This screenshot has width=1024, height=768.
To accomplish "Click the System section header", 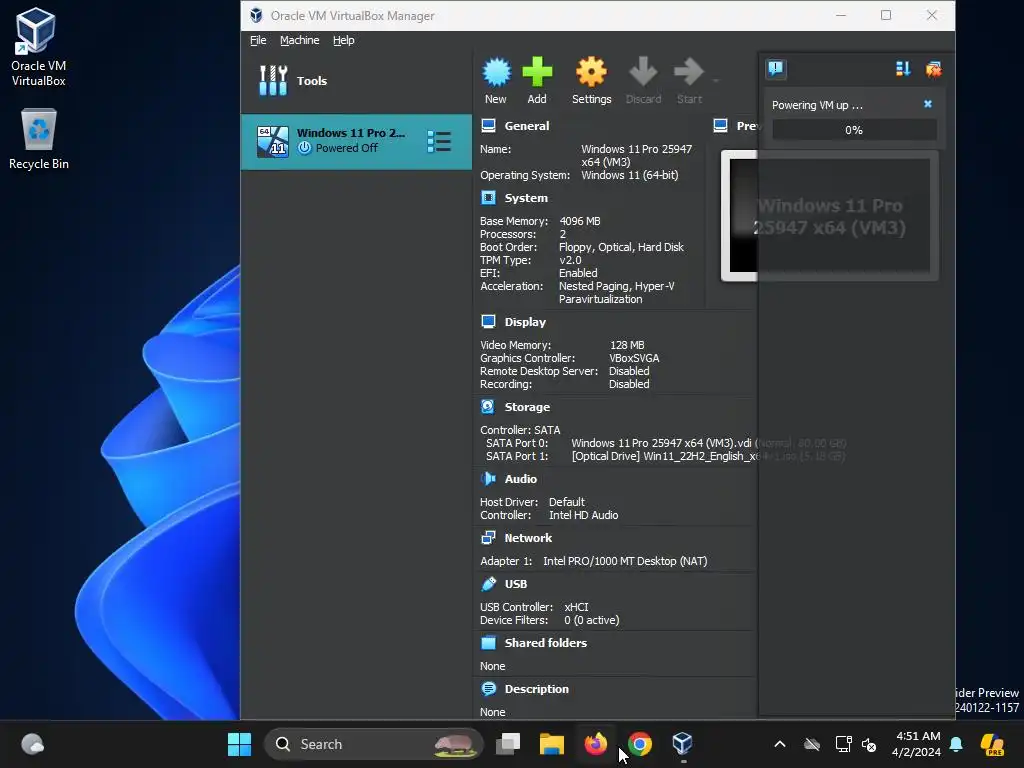I will (x=526, y=198).
